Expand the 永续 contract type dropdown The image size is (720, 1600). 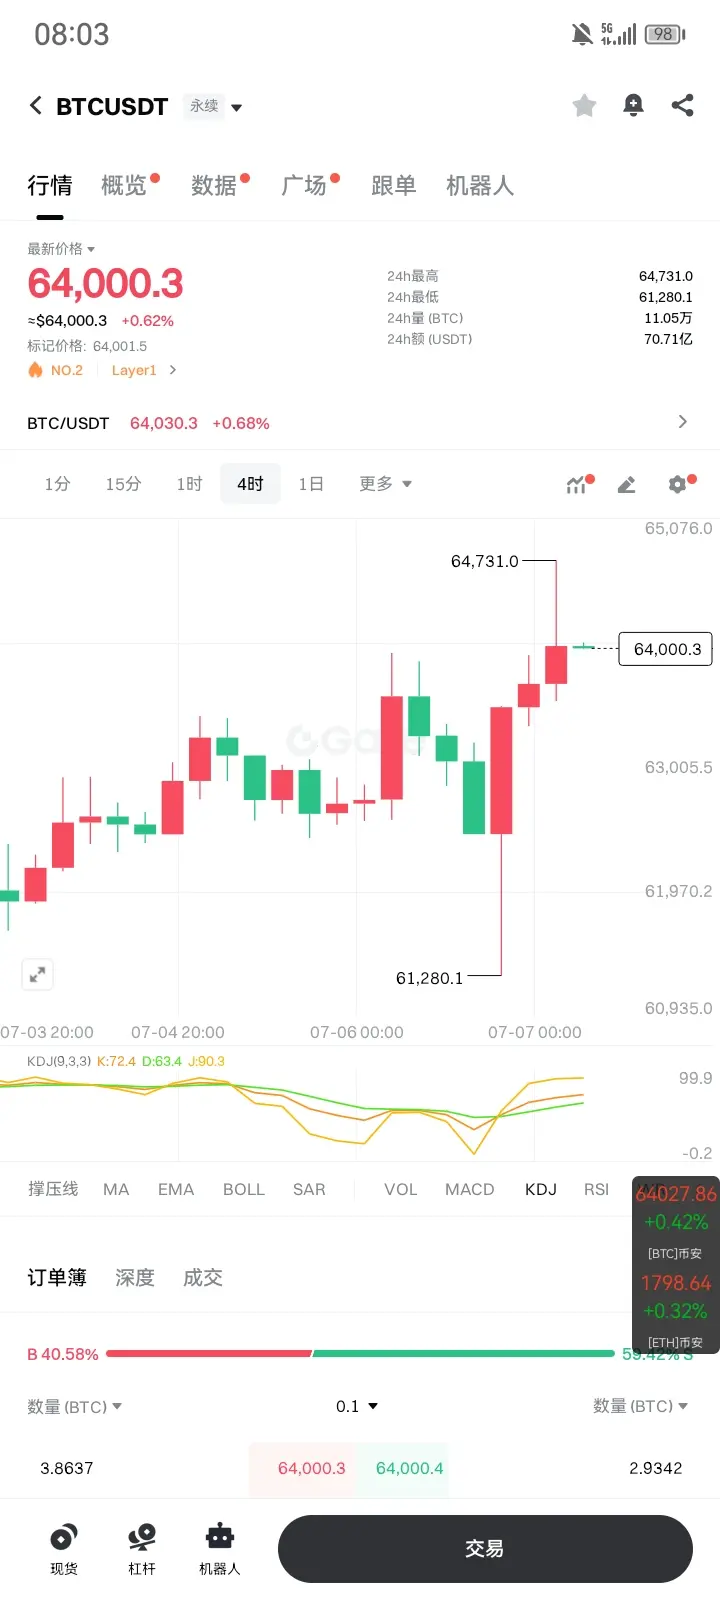pyautogui.click(x=213, y=106)
